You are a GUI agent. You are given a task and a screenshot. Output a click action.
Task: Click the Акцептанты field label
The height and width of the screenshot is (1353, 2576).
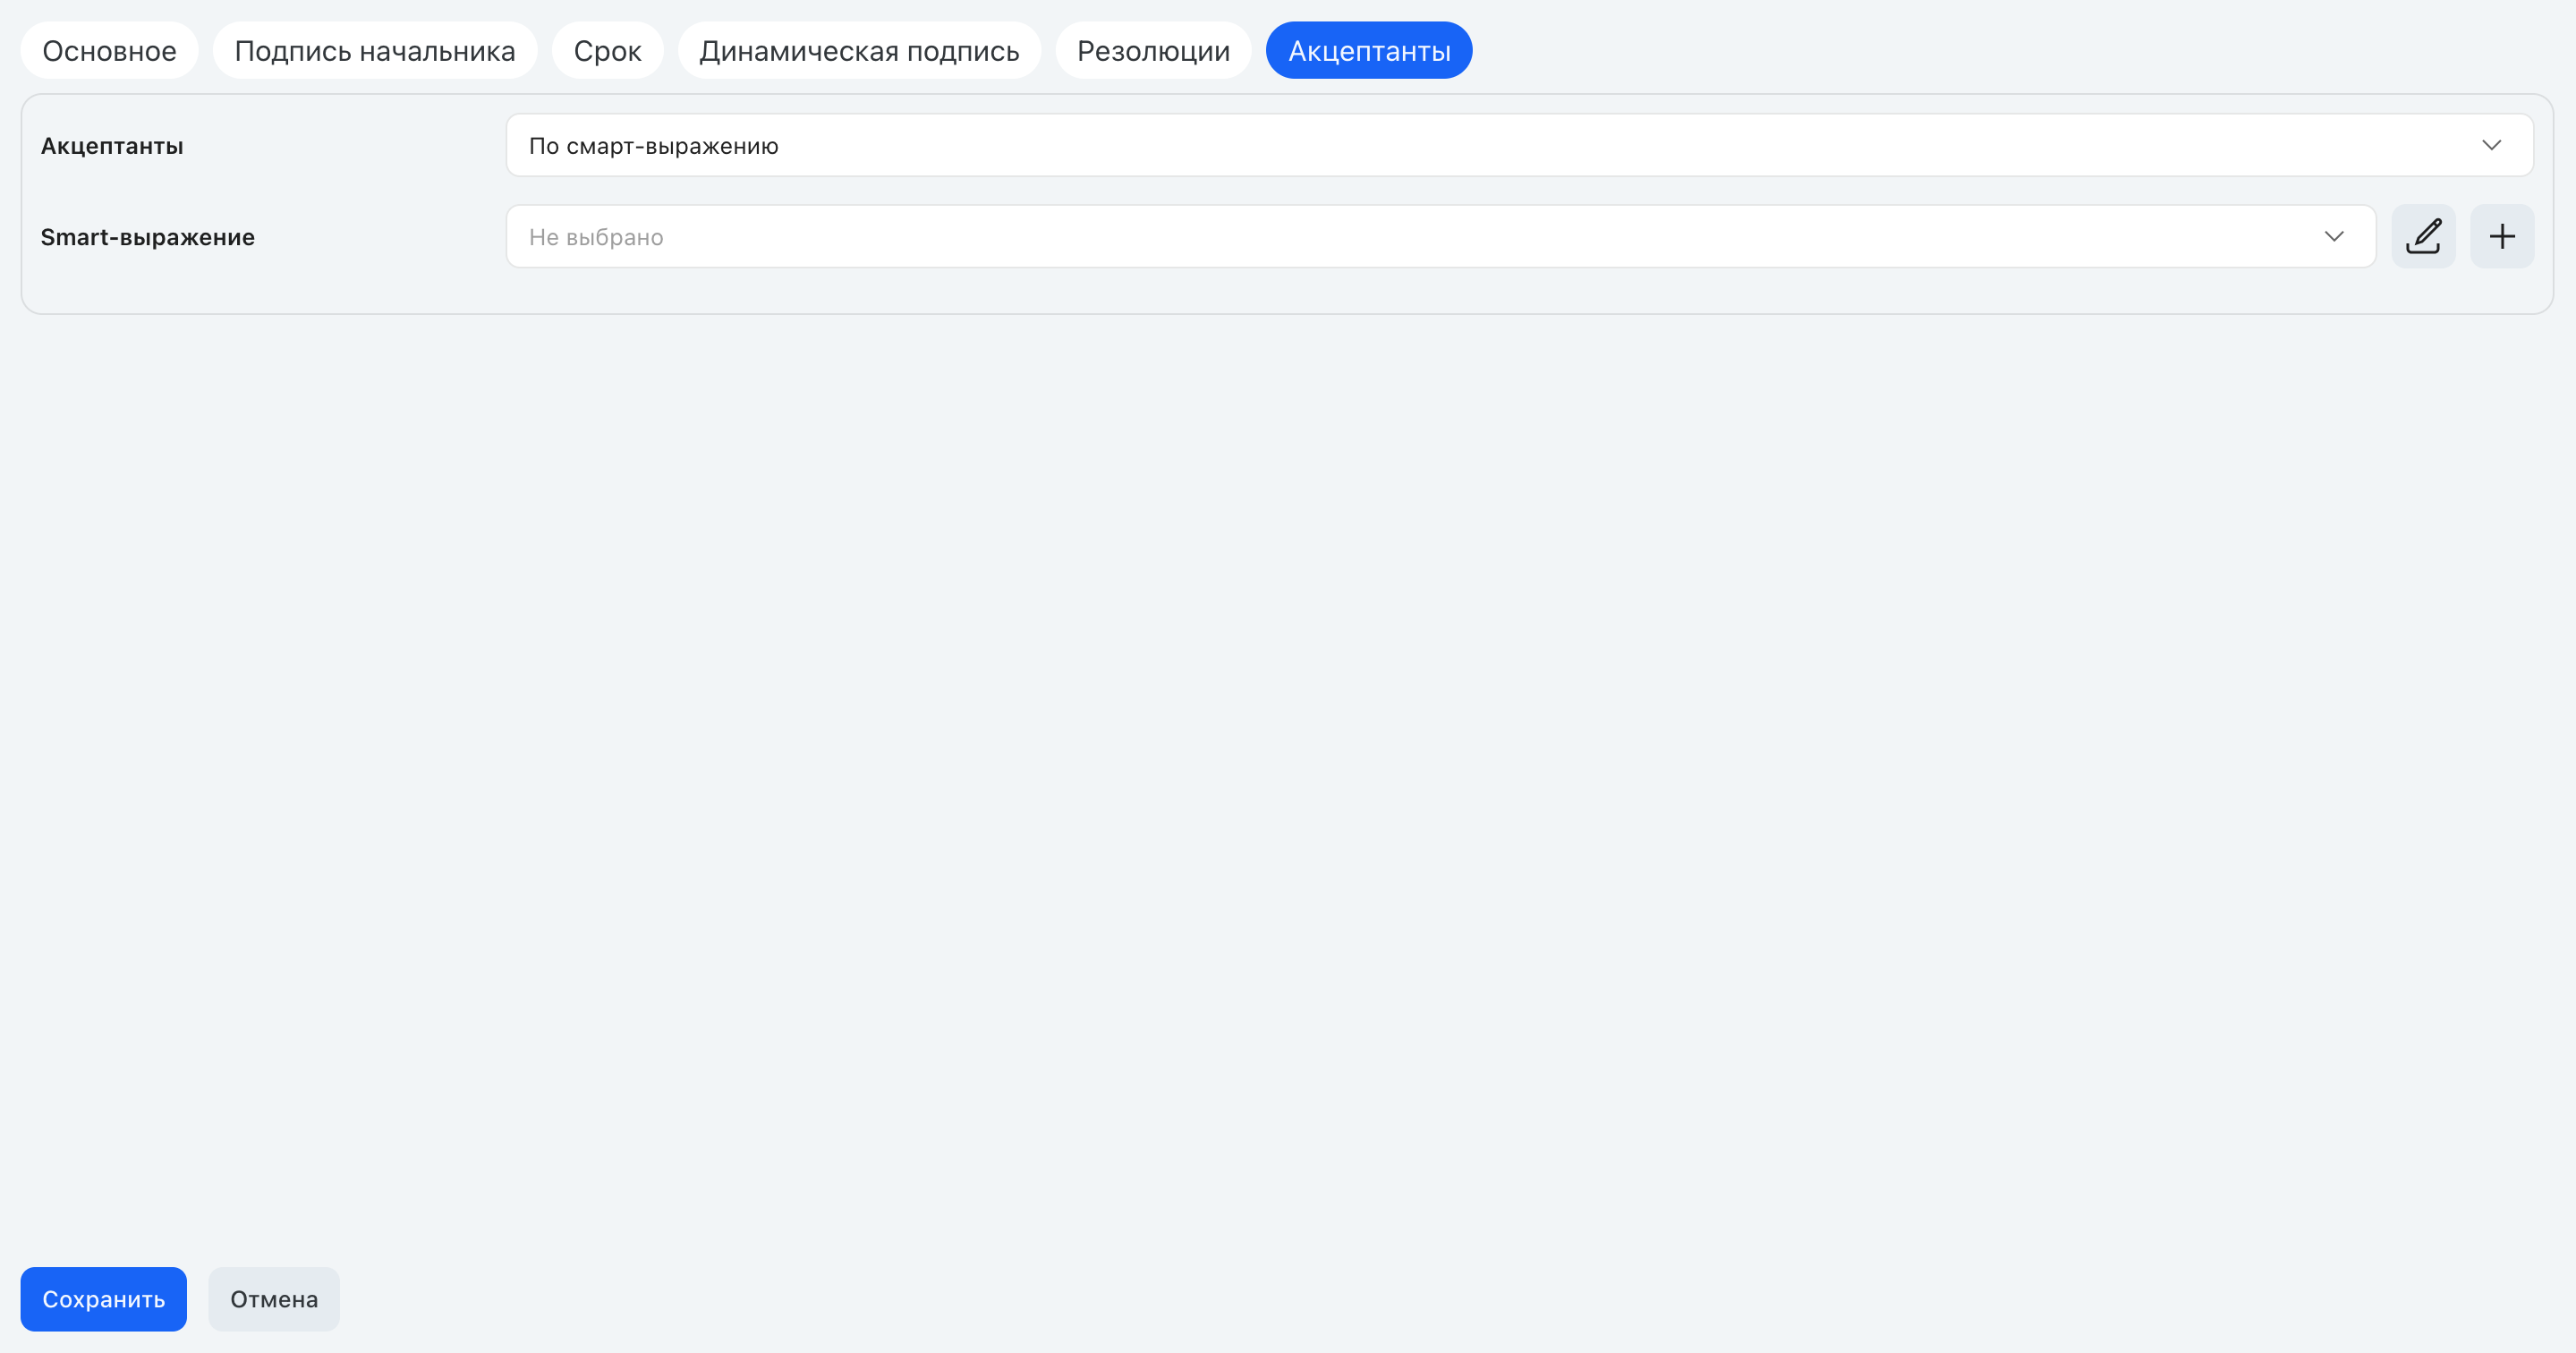click(x=112, y=146)
